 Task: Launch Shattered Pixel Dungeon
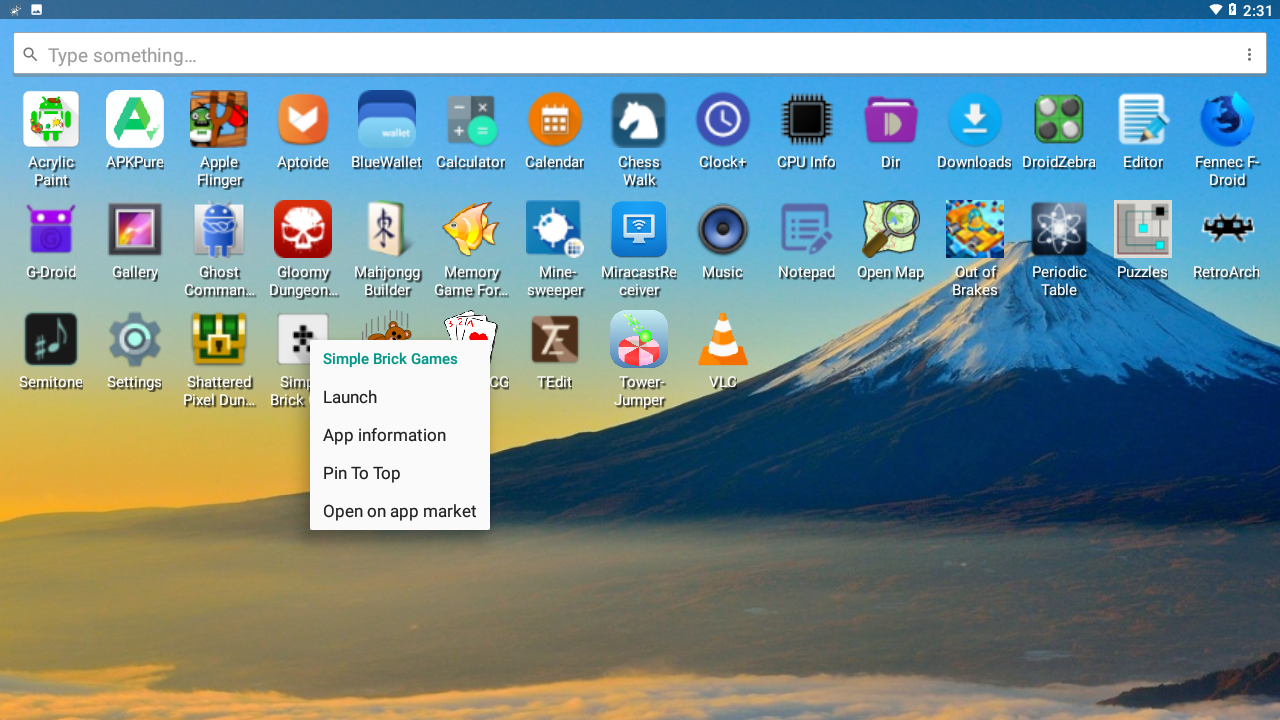(x=219, y=340)
